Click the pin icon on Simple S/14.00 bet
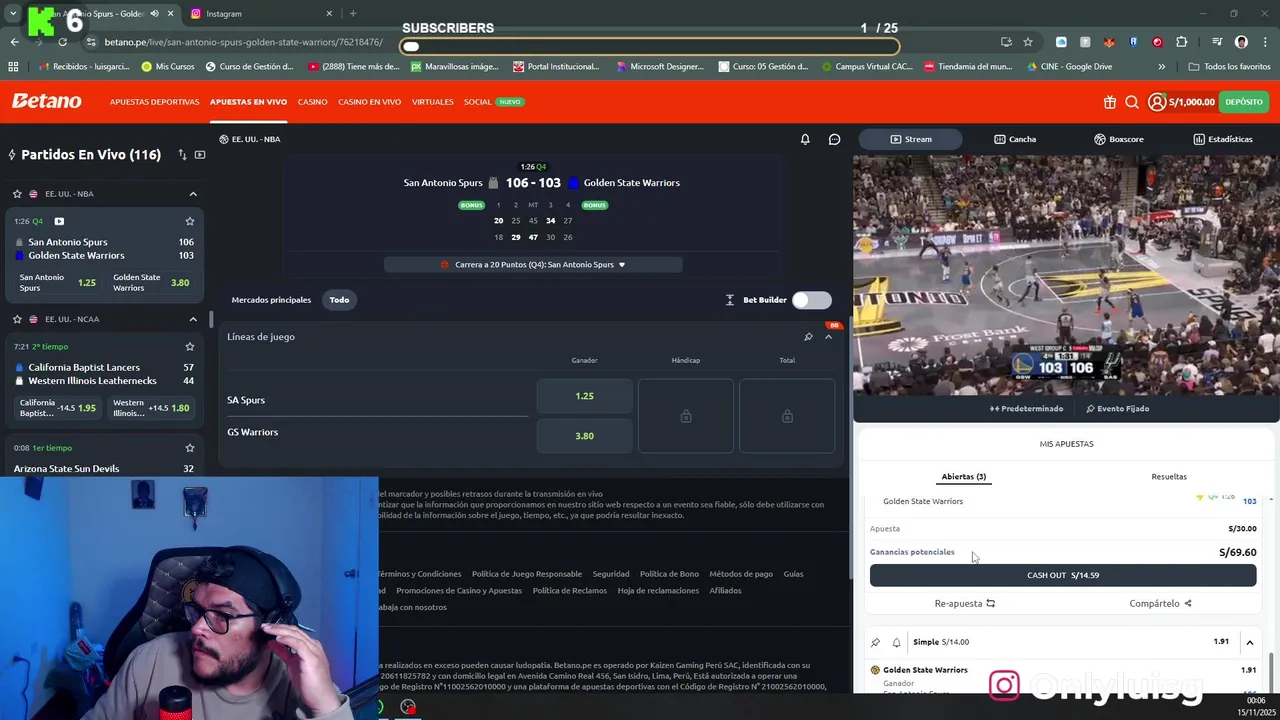Viewport: 1280px width, 720px height. tap(876, 642)
